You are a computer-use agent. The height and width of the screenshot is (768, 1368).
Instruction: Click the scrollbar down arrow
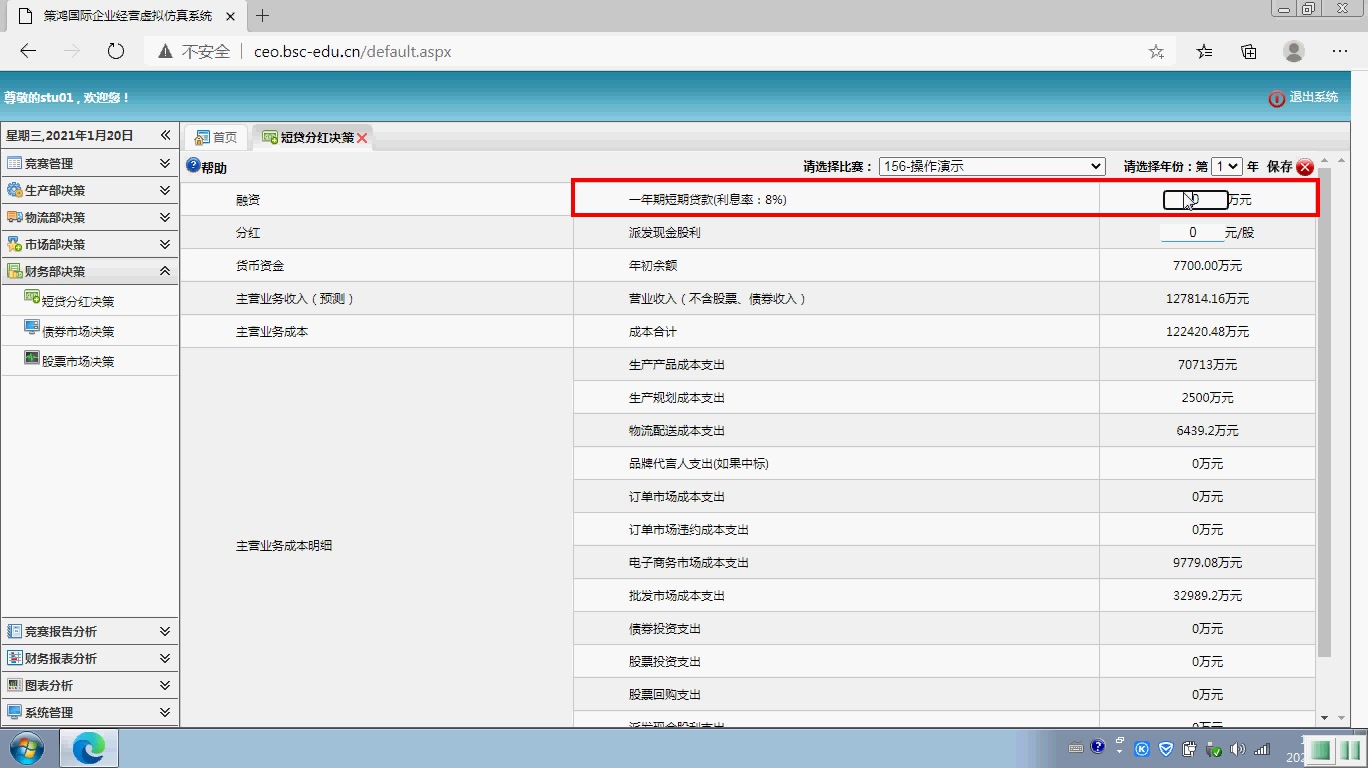click(1325, 718)
